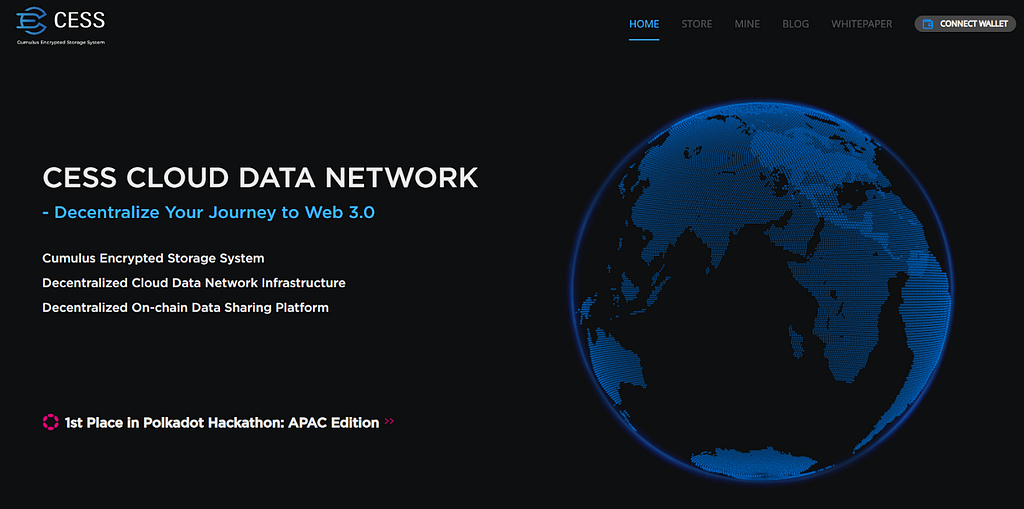Click the small Cumulus Encrypted Storage System subtitle under logo
The image size is (1024, 509).
(61, 42)
